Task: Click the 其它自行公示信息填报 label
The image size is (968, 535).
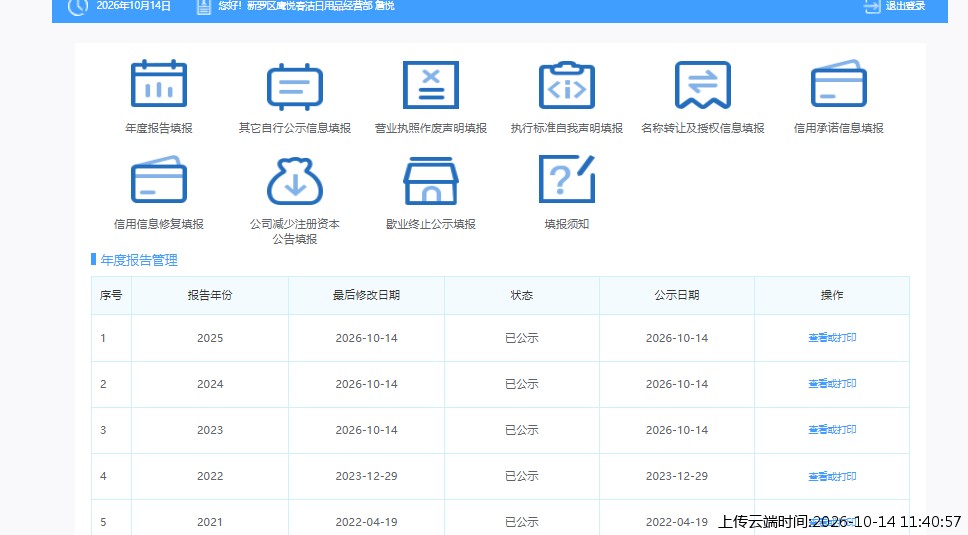Action: point(294,128)
